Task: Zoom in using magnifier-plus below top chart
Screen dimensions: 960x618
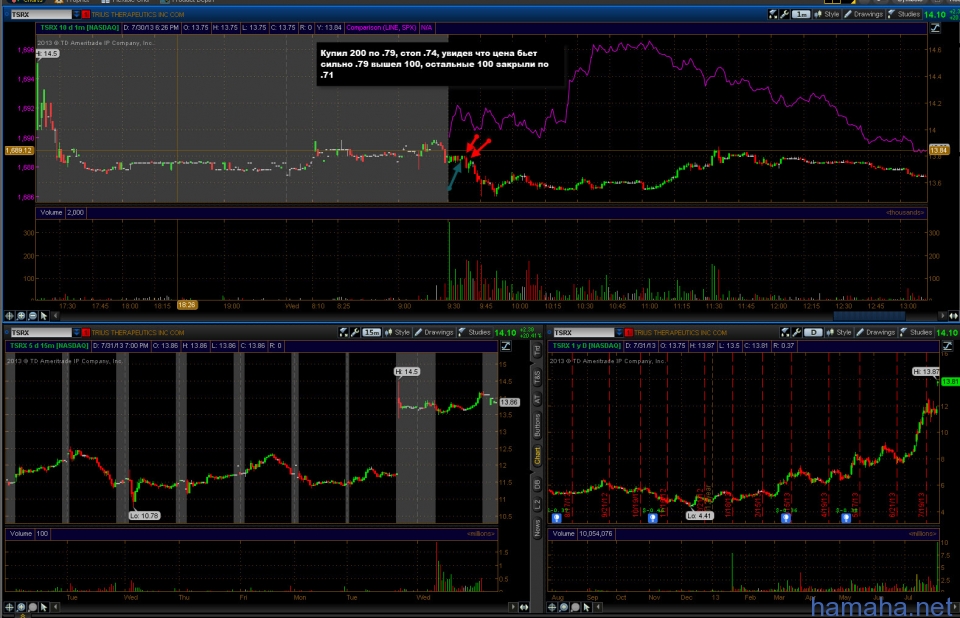Action: [x=21, y=316]
